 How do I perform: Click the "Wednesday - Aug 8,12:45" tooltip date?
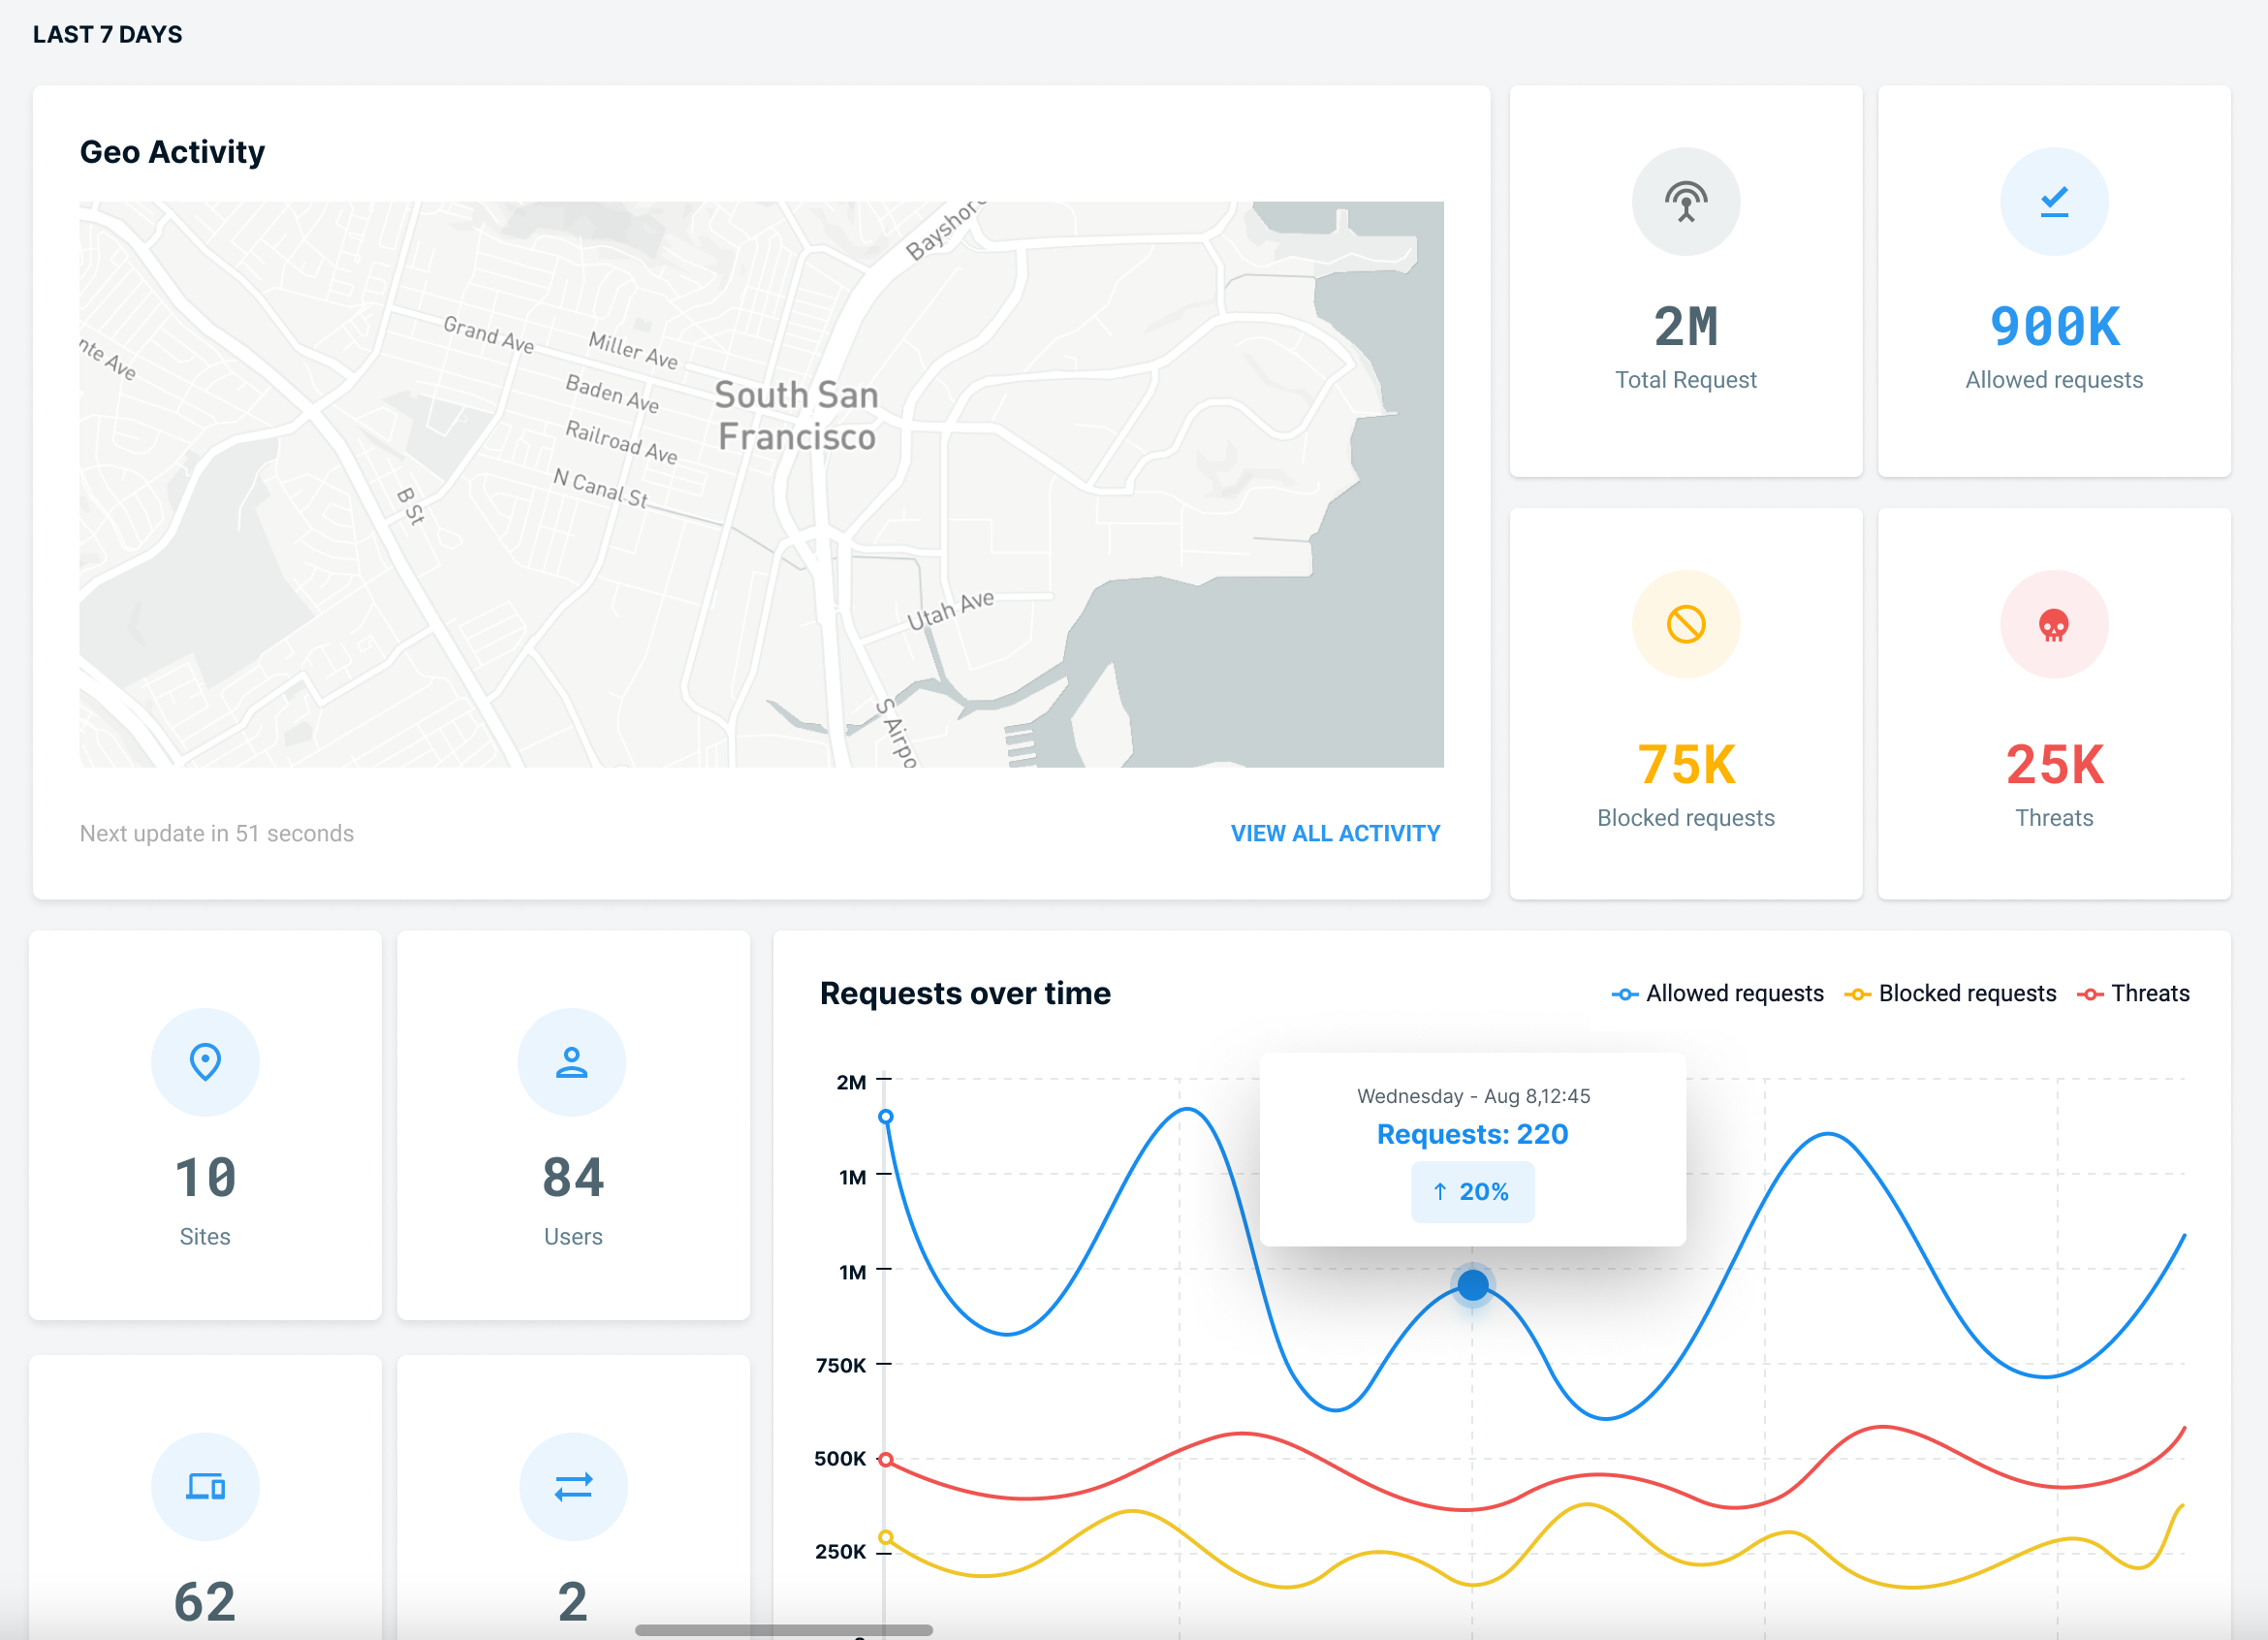tap(1473, 1096)
